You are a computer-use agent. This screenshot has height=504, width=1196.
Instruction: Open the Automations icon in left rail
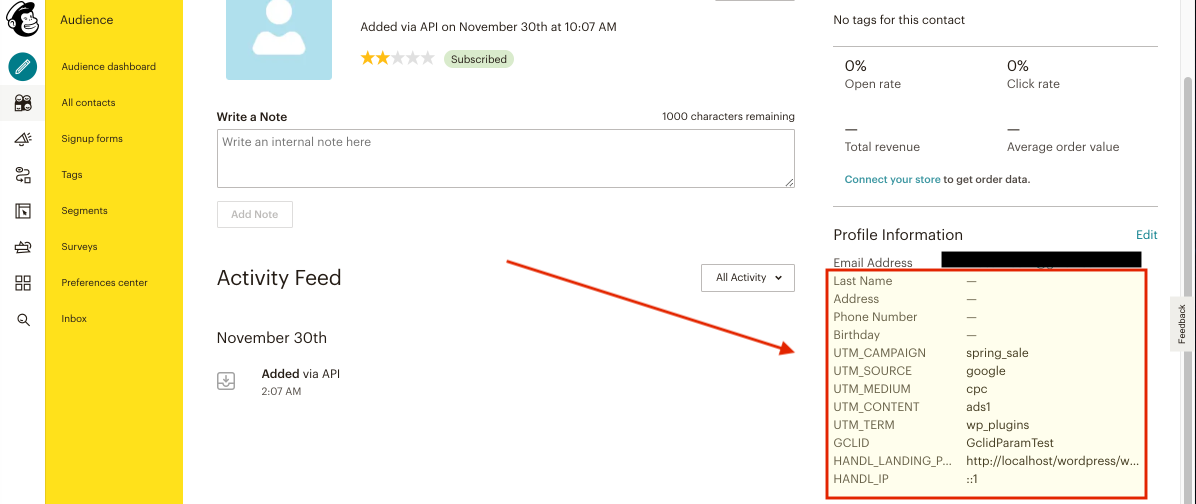(x=23, y=175)
